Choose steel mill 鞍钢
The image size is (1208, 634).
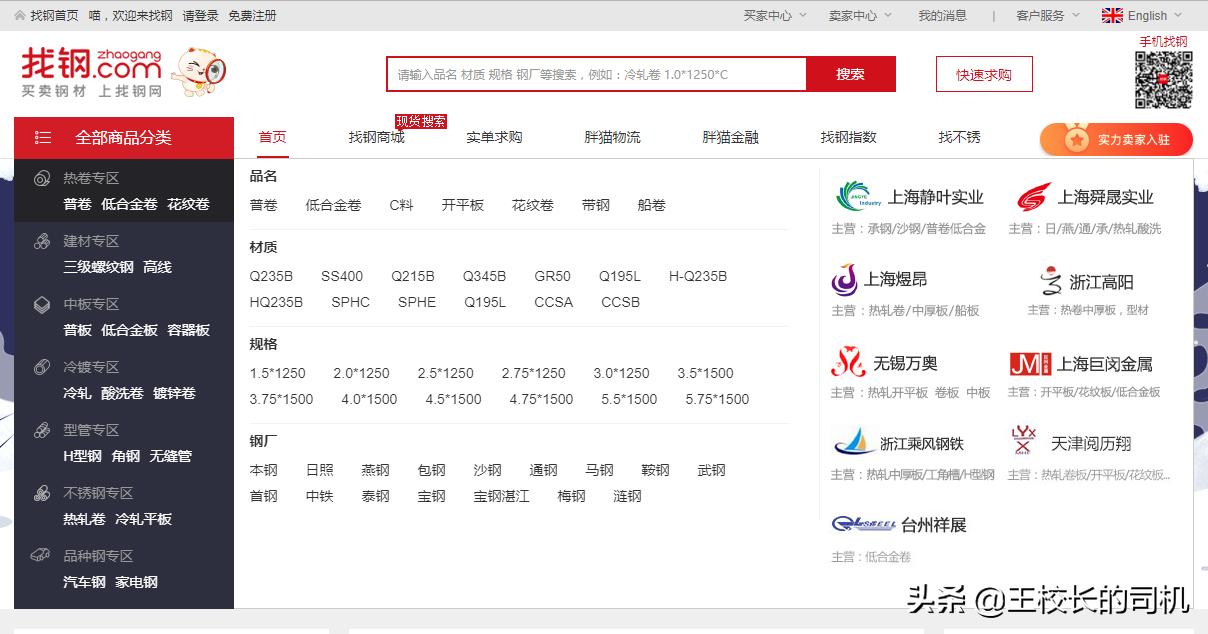[x=655, y=470]
